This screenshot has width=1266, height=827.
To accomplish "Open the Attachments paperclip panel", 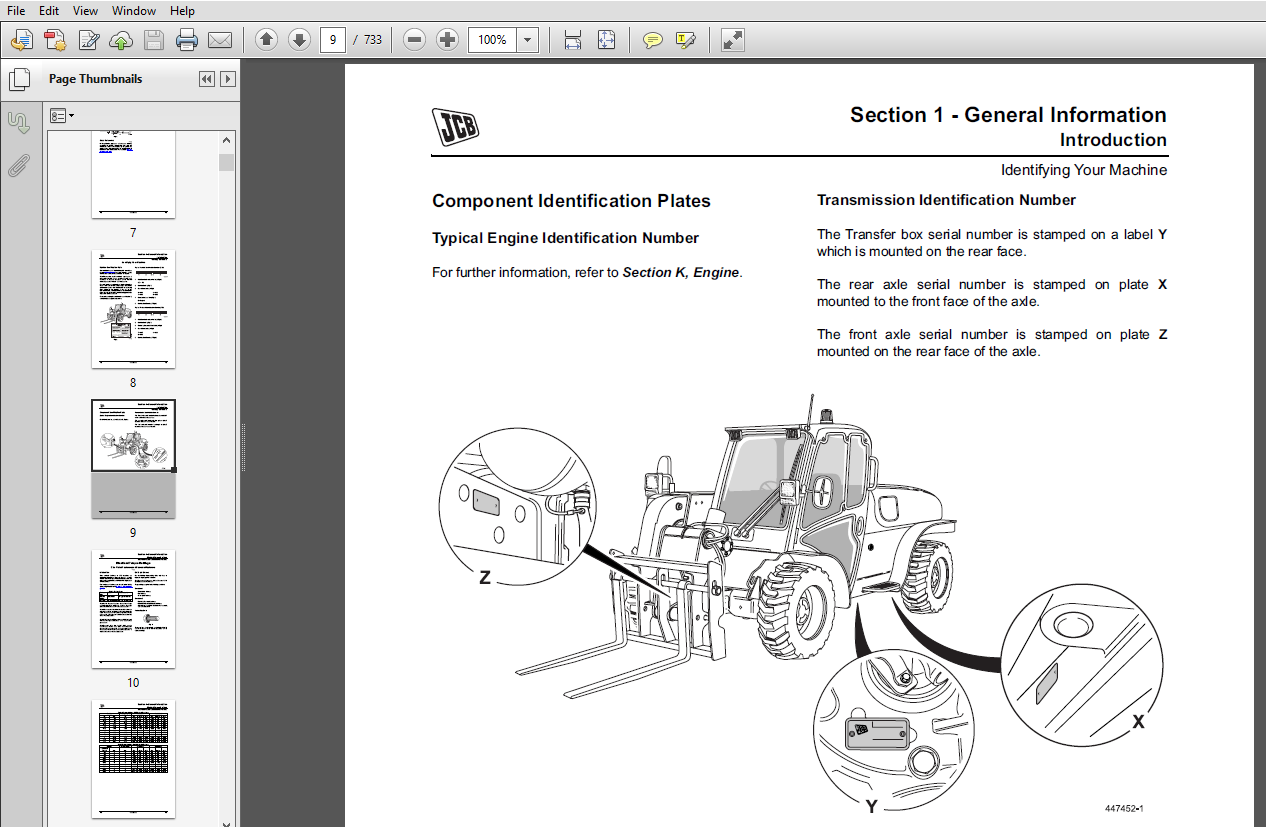I will [x=18, y=166].
